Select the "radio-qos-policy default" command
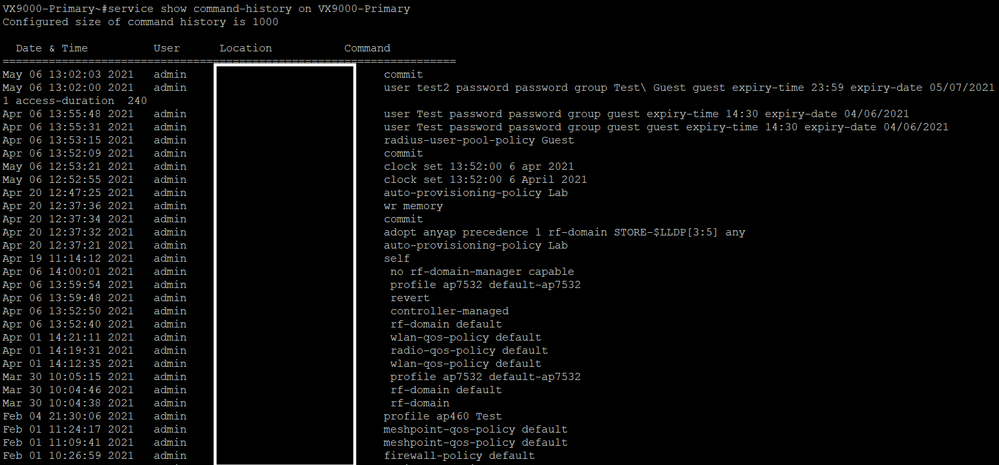 469,350
